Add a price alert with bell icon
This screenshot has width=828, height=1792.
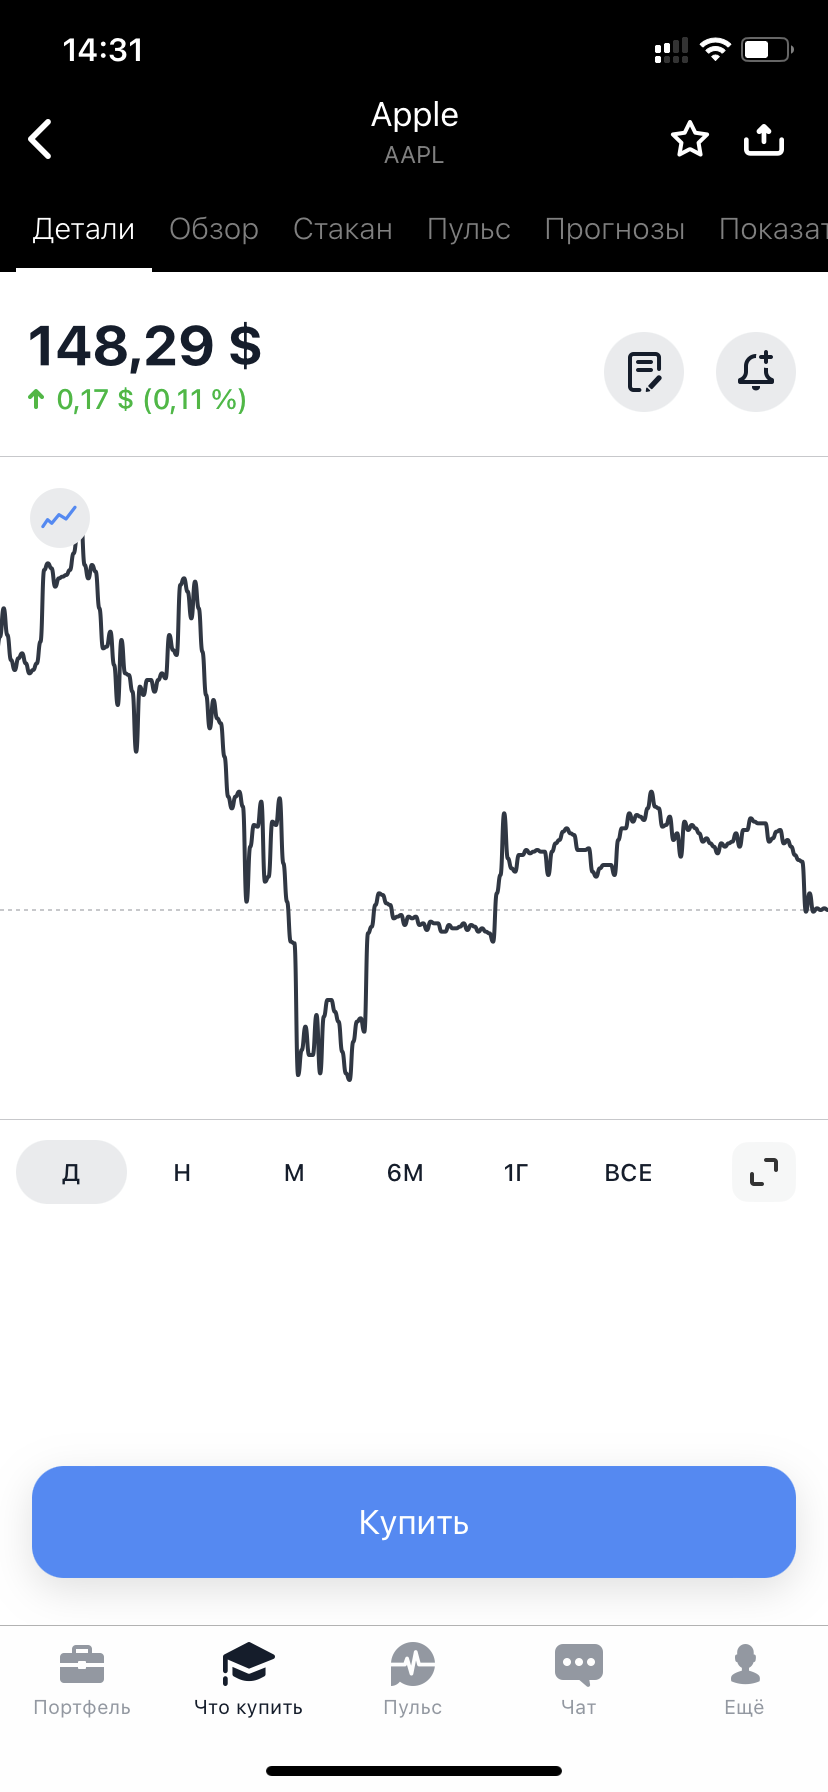point(756,372)
